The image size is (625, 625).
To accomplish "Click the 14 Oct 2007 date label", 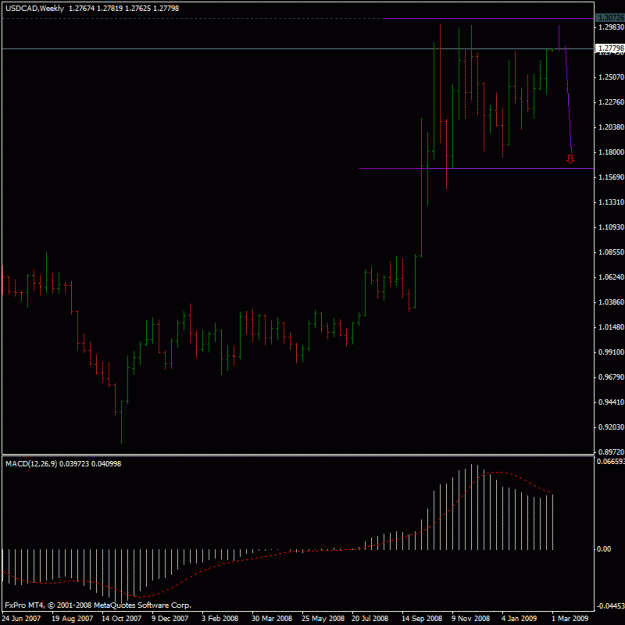I will point(122,618).
